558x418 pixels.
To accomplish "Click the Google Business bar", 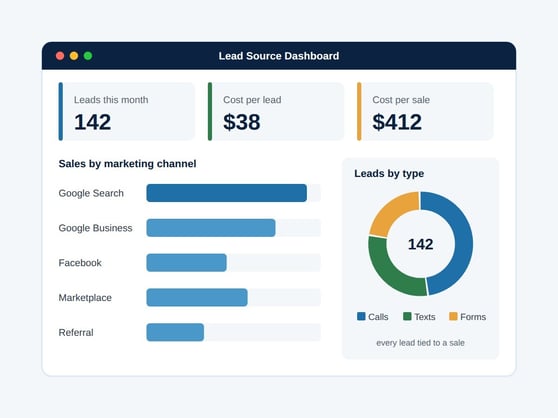I will coord(211,228).
